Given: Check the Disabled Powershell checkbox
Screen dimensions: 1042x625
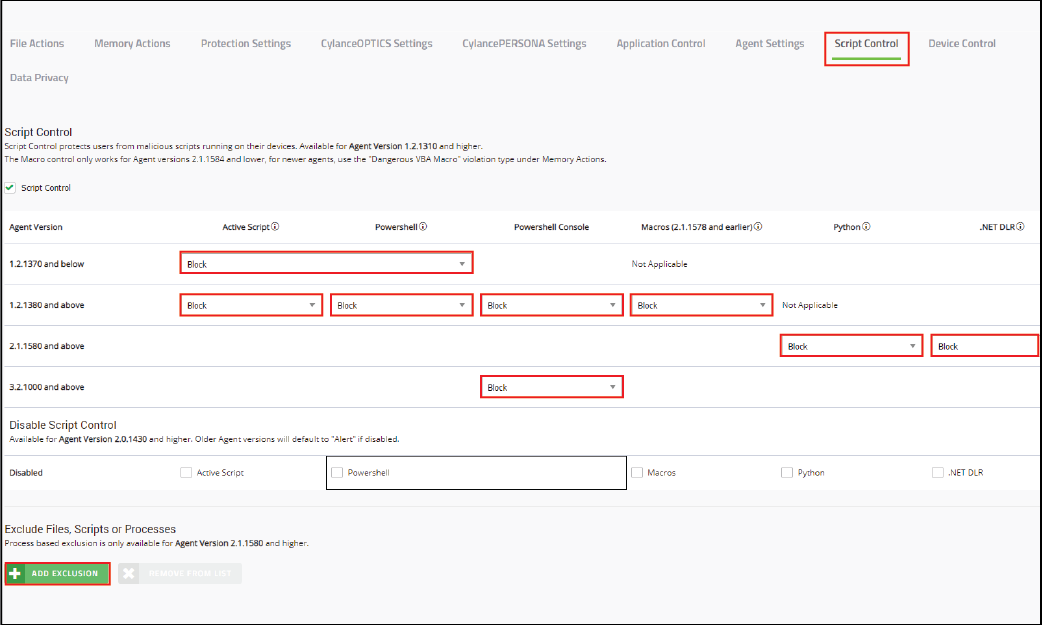Looking at the screenshot, I should point(337,473).
